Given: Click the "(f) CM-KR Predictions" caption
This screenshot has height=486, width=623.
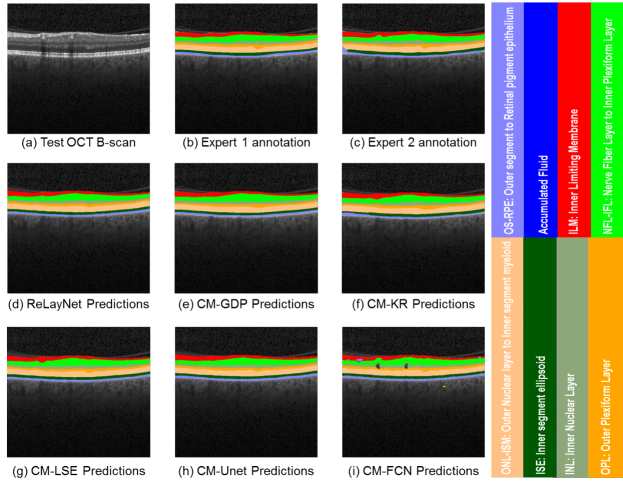Looking at the screenshot, I should click(413, 304).
